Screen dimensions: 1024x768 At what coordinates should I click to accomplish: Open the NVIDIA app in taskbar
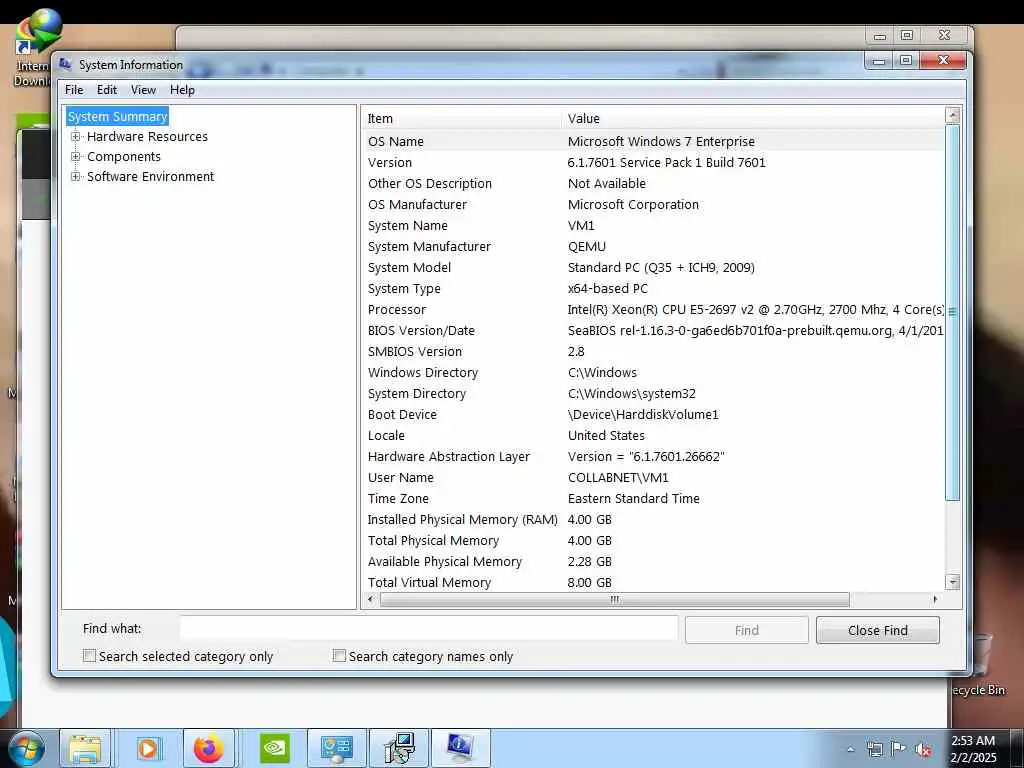(x=274, y=748)
